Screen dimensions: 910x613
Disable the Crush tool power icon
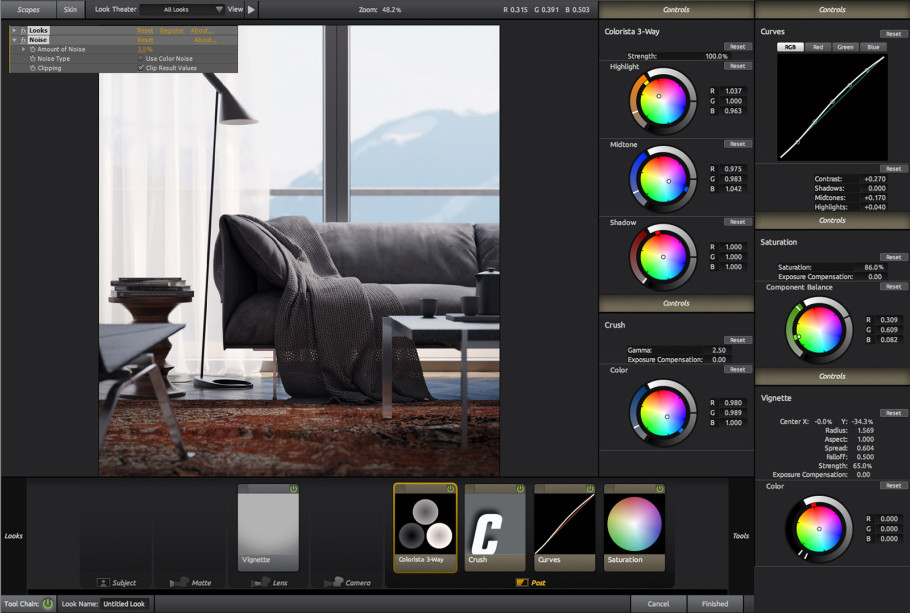tap(520, 489)
